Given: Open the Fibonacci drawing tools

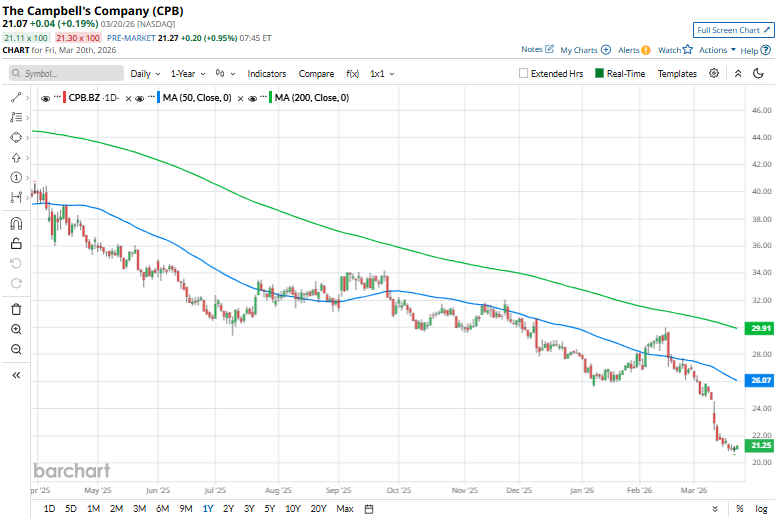Looking at the screenshot, I should click(x=16, y=117).
